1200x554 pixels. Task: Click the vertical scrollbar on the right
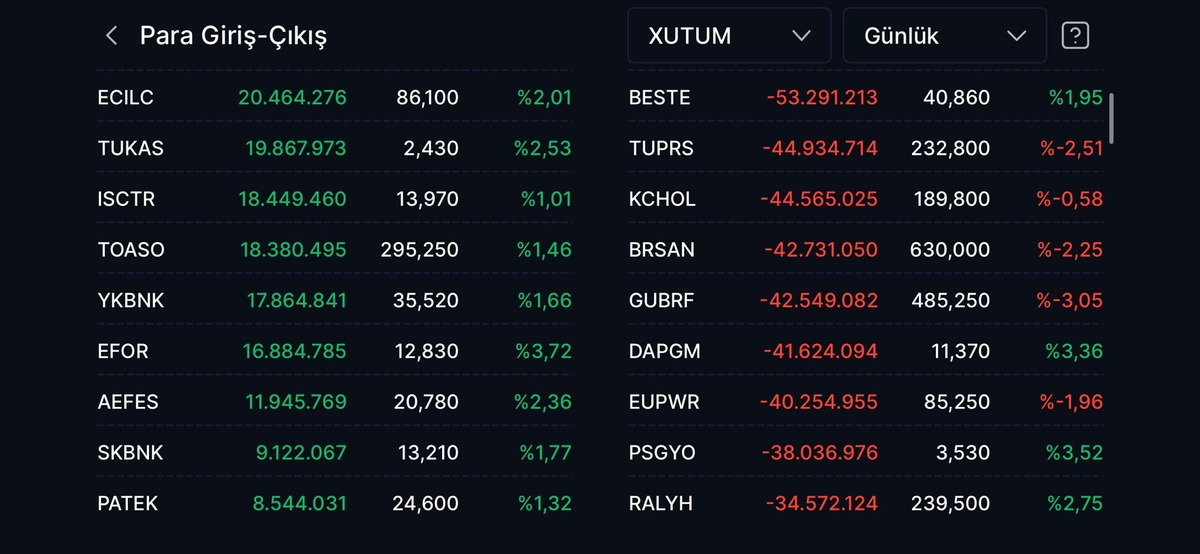(1112, 119)
